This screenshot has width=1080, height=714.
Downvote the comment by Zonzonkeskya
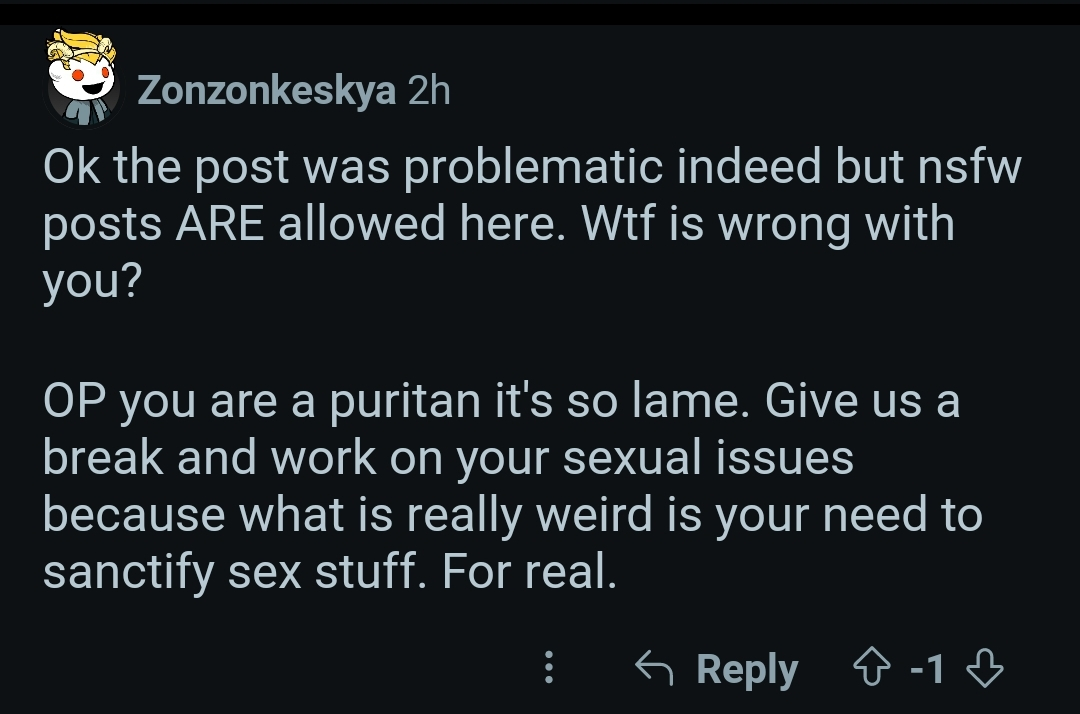(x=987, y=669)
